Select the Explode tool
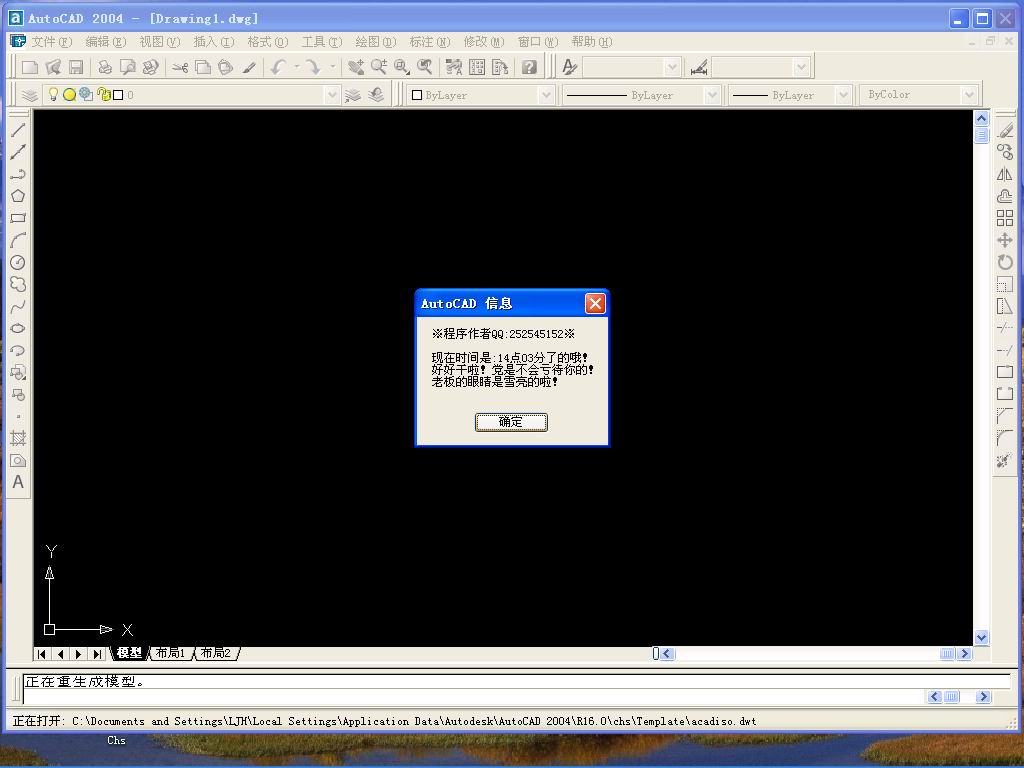 (1005, 460)
